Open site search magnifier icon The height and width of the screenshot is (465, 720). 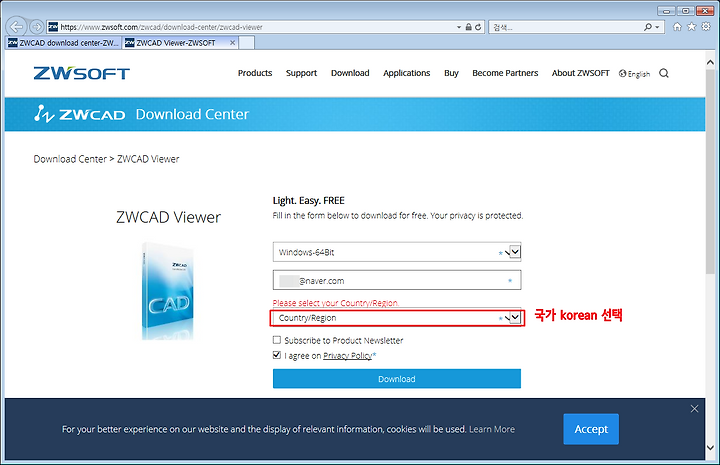pos(664,73)
